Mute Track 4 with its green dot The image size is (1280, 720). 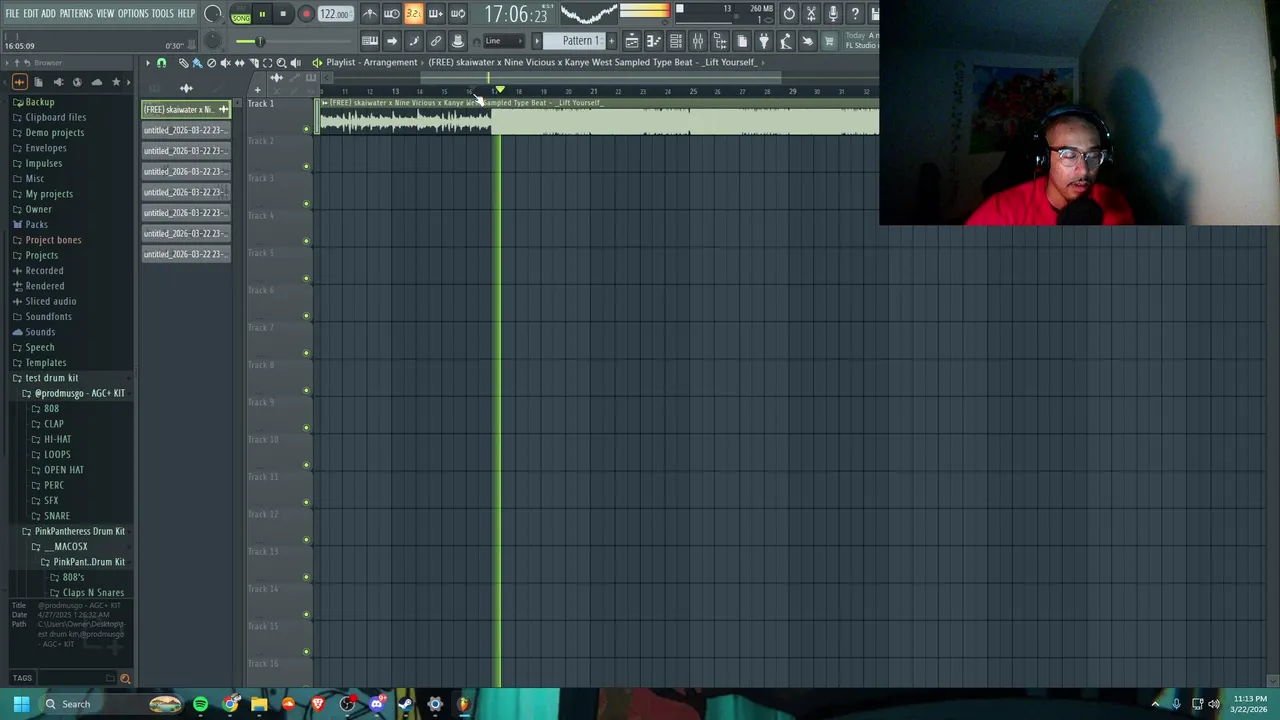pyautogui.click(x=307, y=241)
